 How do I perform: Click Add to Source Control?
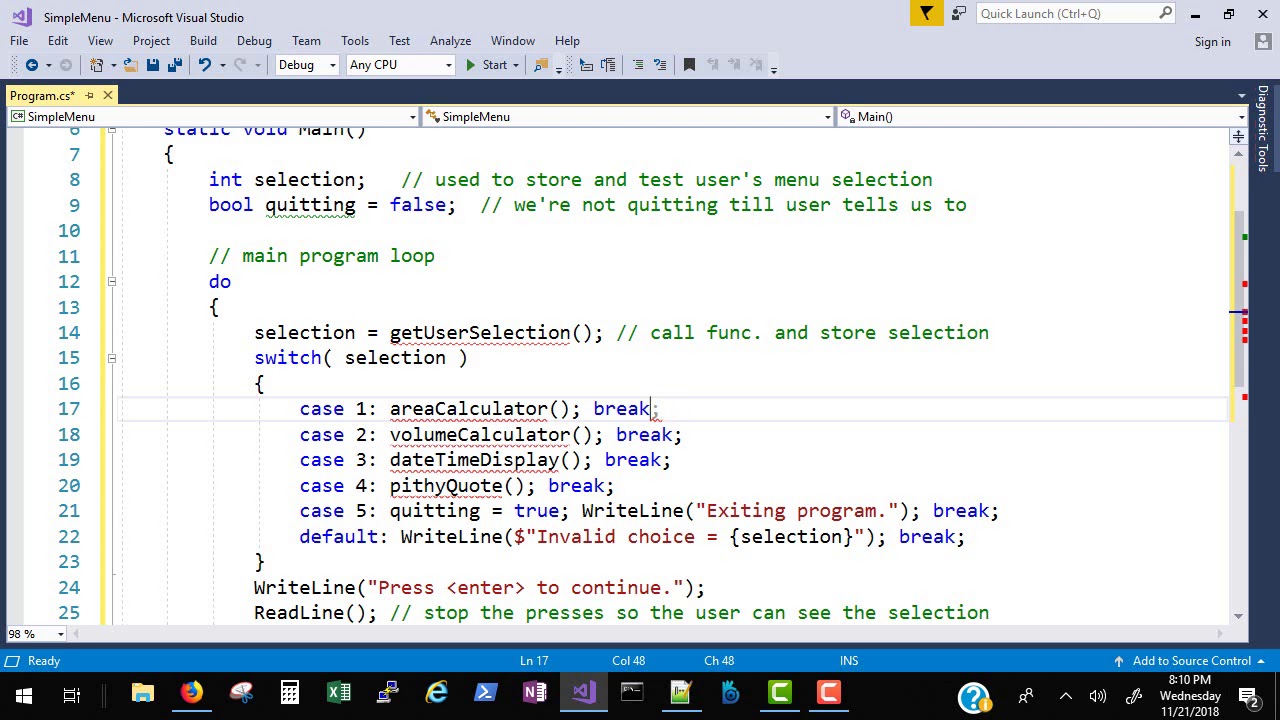coord(1191,661)
